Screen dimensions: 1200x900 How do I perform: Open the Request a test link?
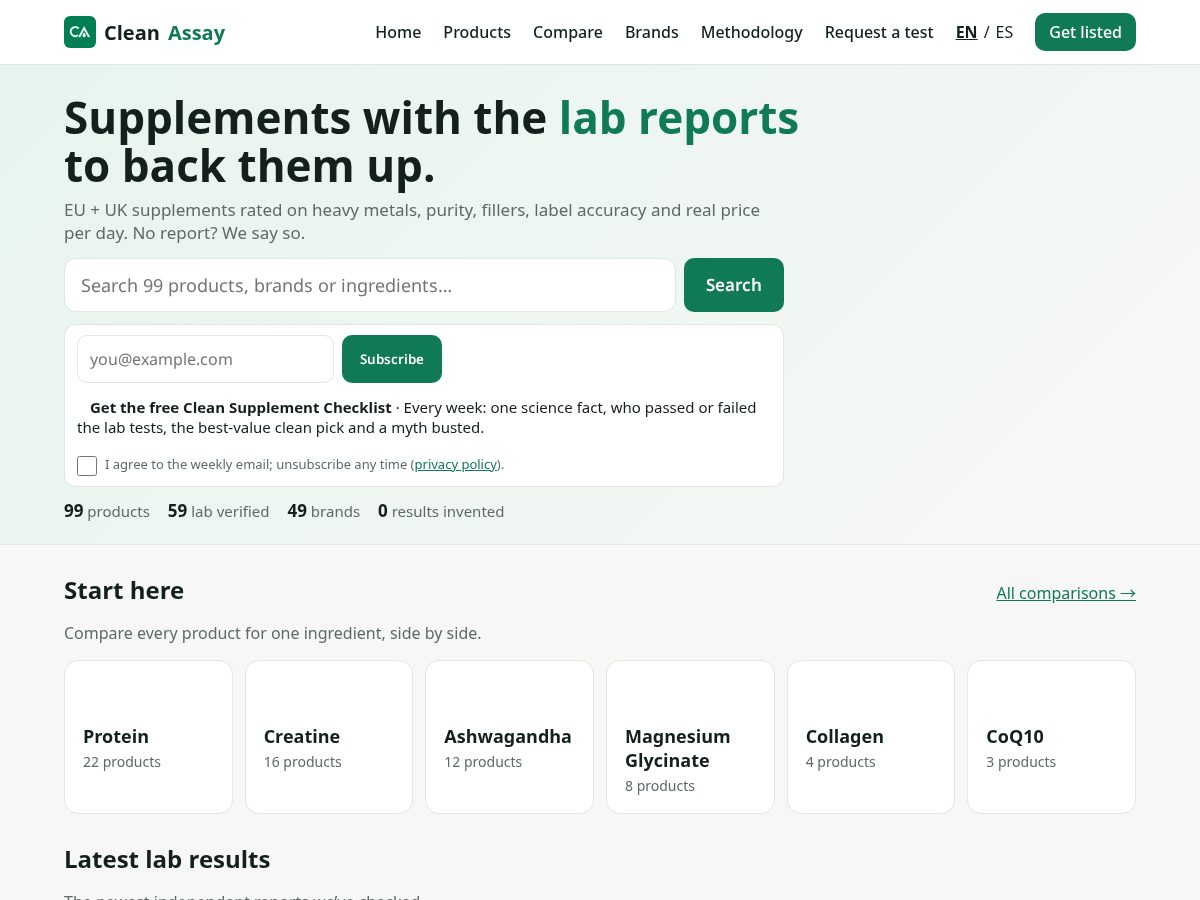coord(879,32)
